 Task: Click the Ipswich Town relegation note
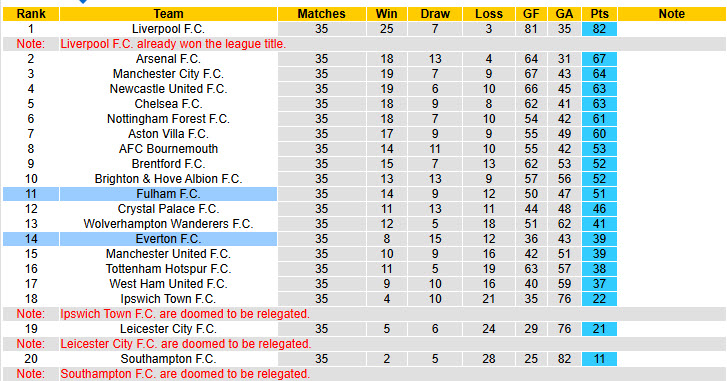coord(185,314)
